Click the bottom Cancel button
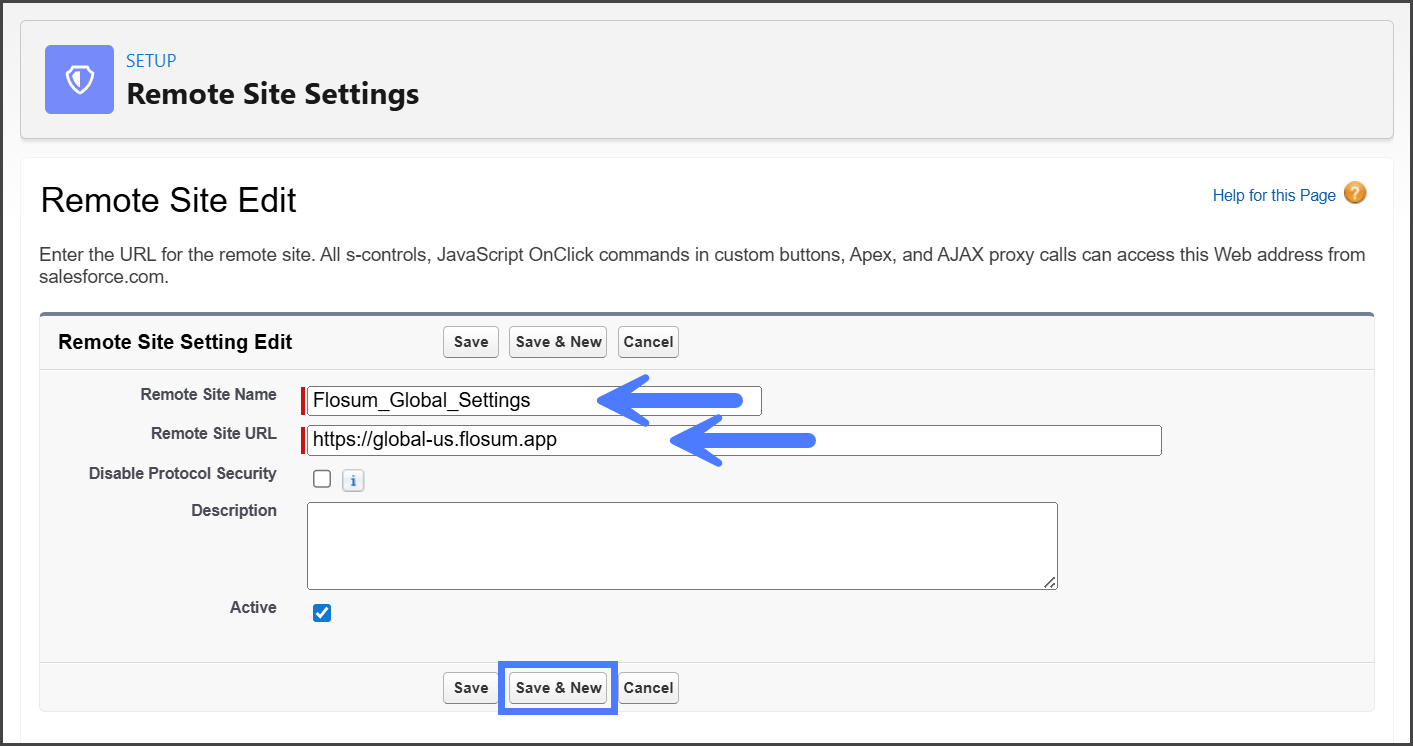 pos(648,688)
